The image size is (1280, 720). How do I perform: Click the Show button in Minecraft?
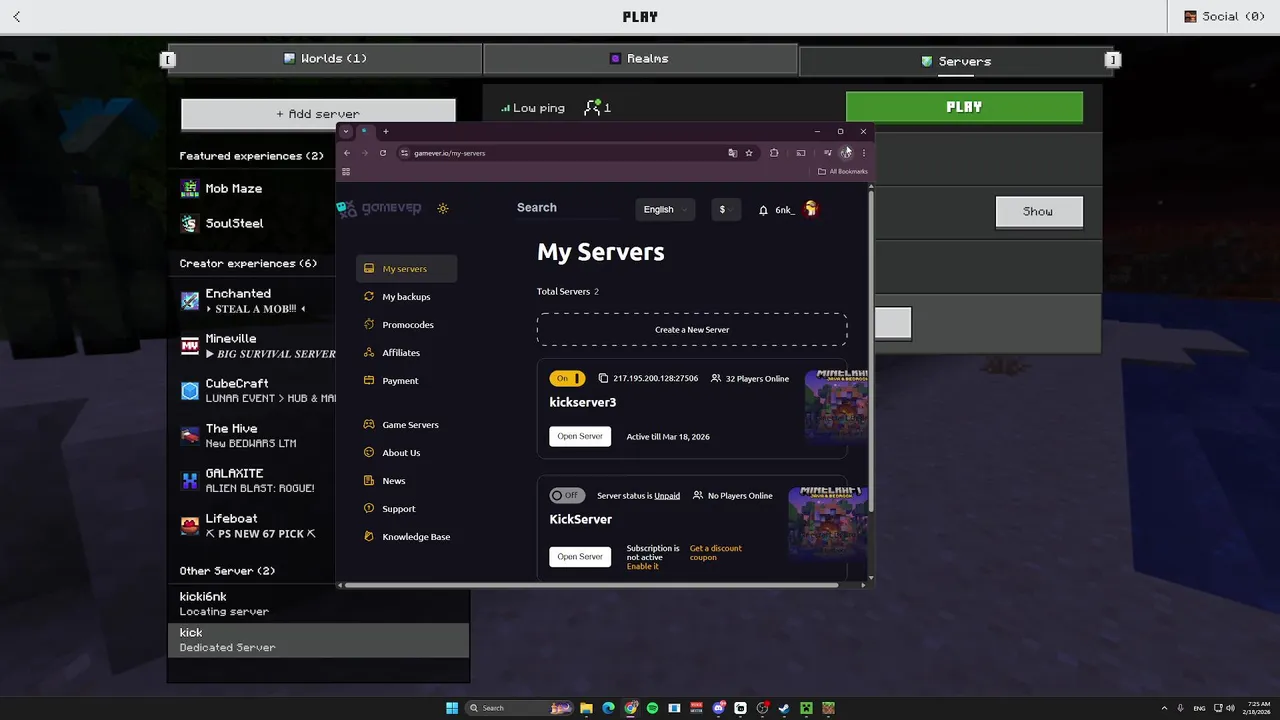[x=1038, y=212]
